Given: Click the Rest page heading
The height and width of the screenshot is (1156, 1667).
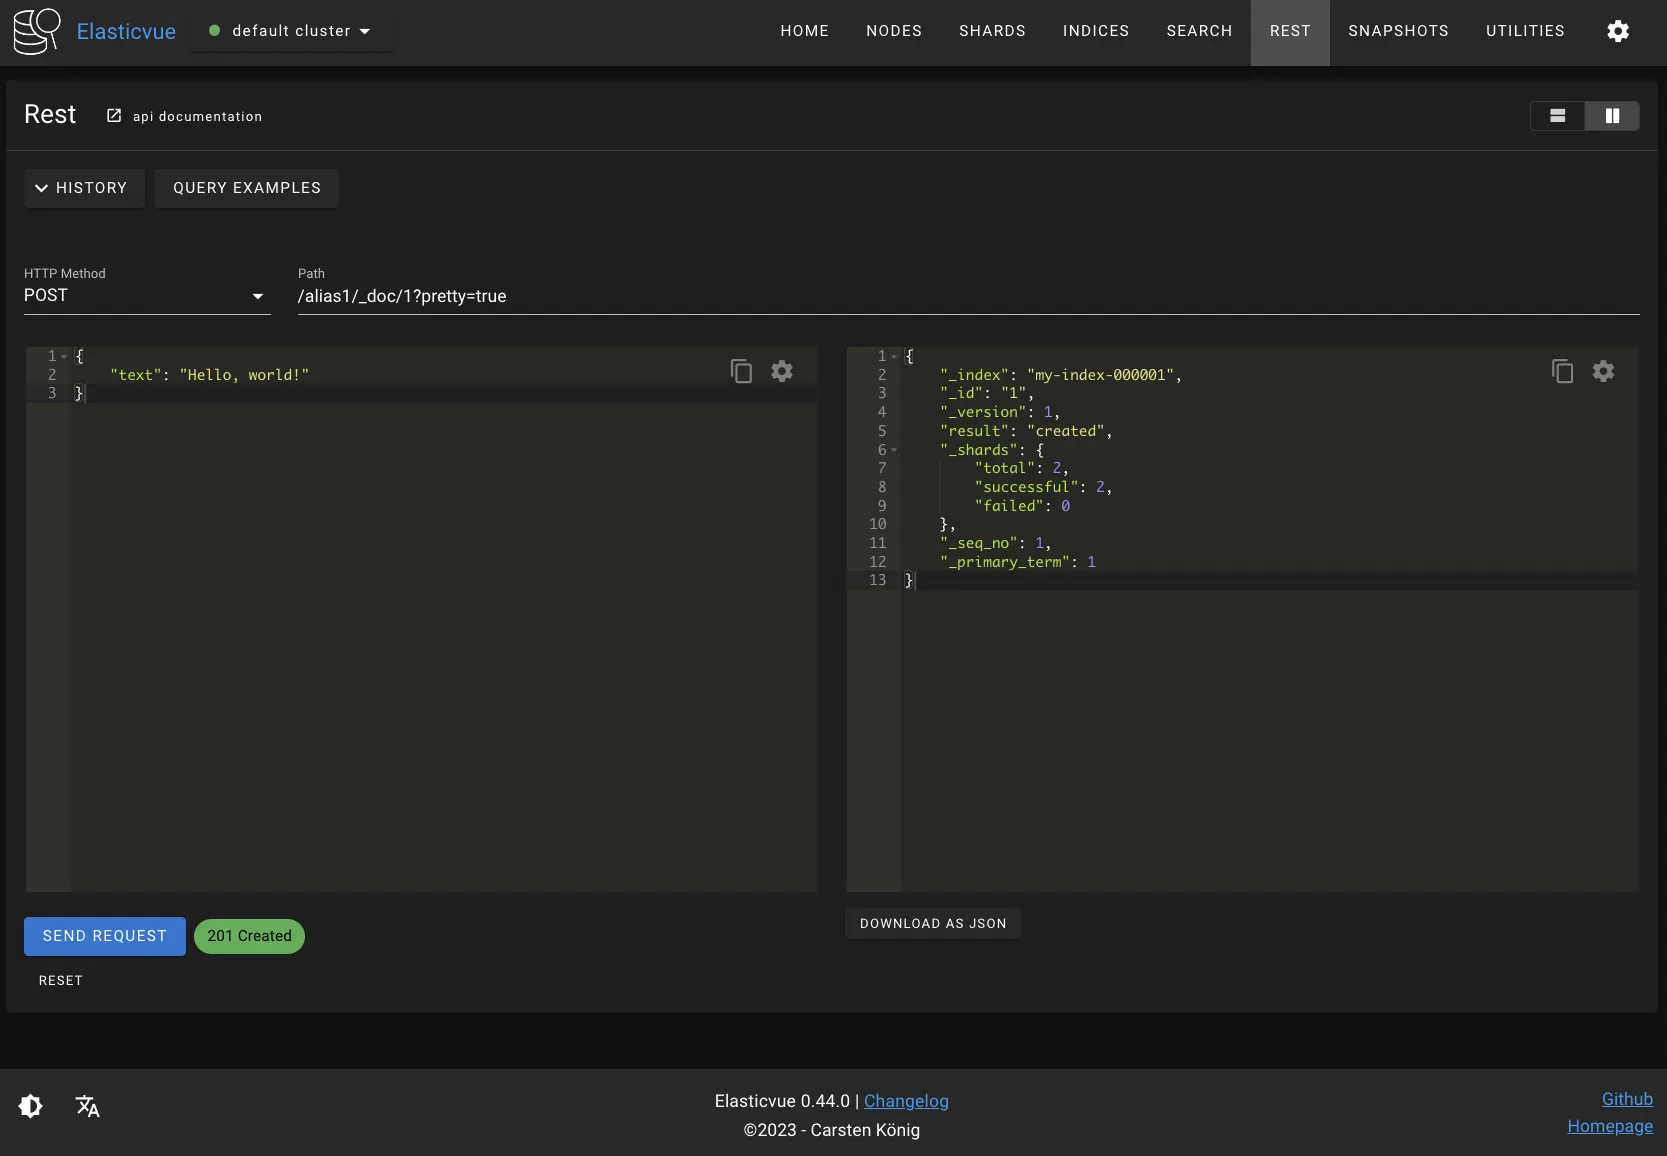Looking at the screenshot, I should [50, 115].
